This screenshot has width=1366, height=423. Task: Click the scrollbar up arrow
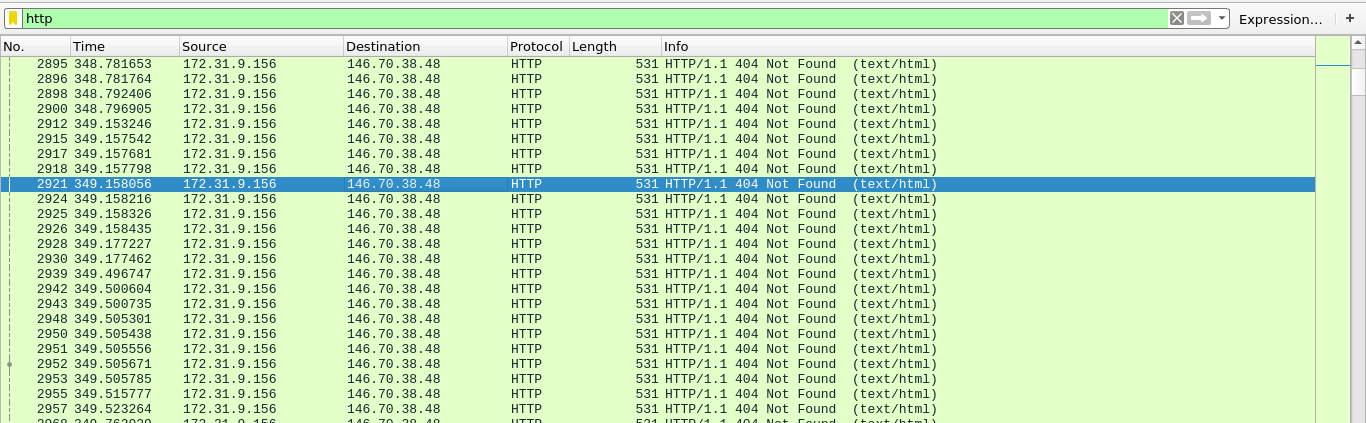pos(1357,46)
